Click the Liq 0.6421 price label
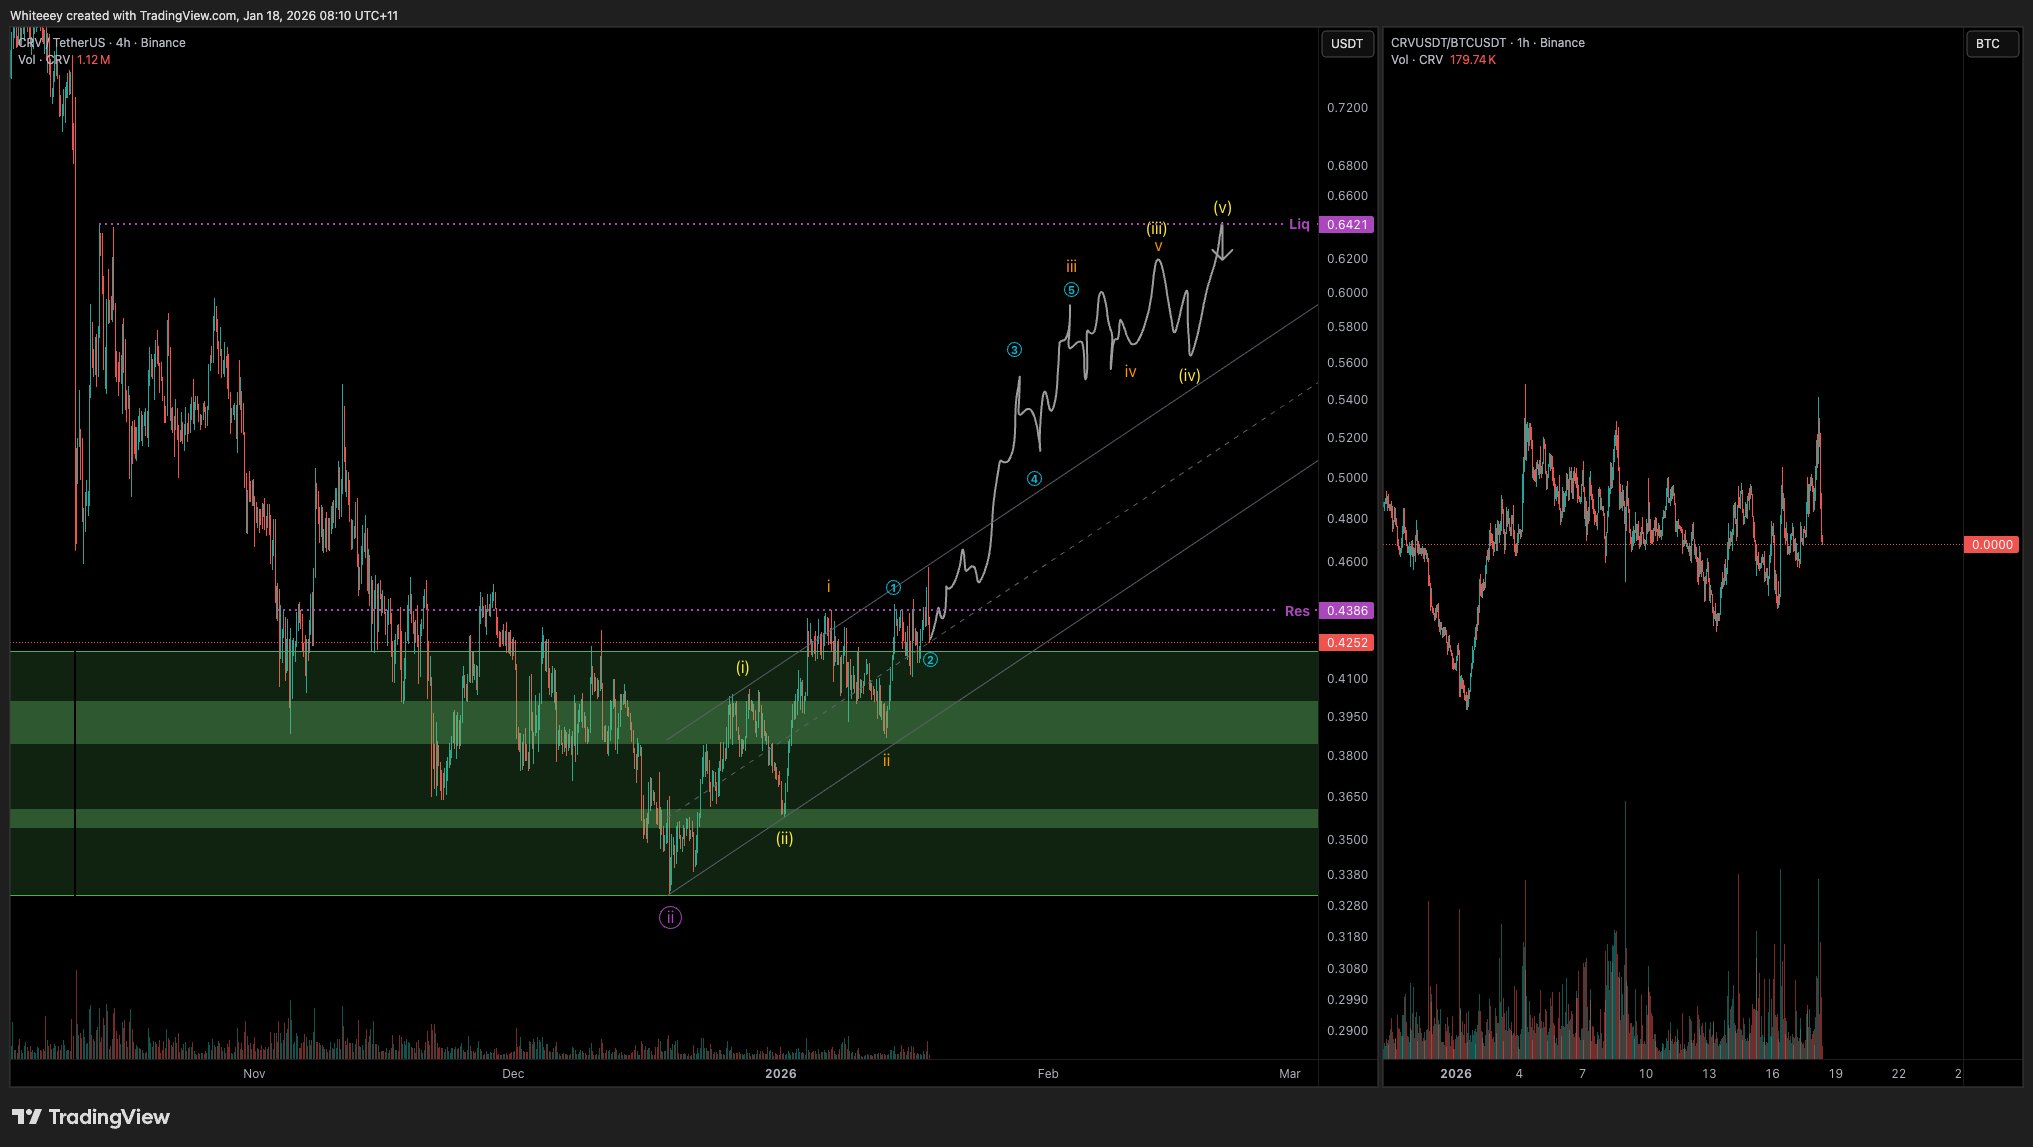The image size is (2033, 1147). click(x=1346, y=225)
